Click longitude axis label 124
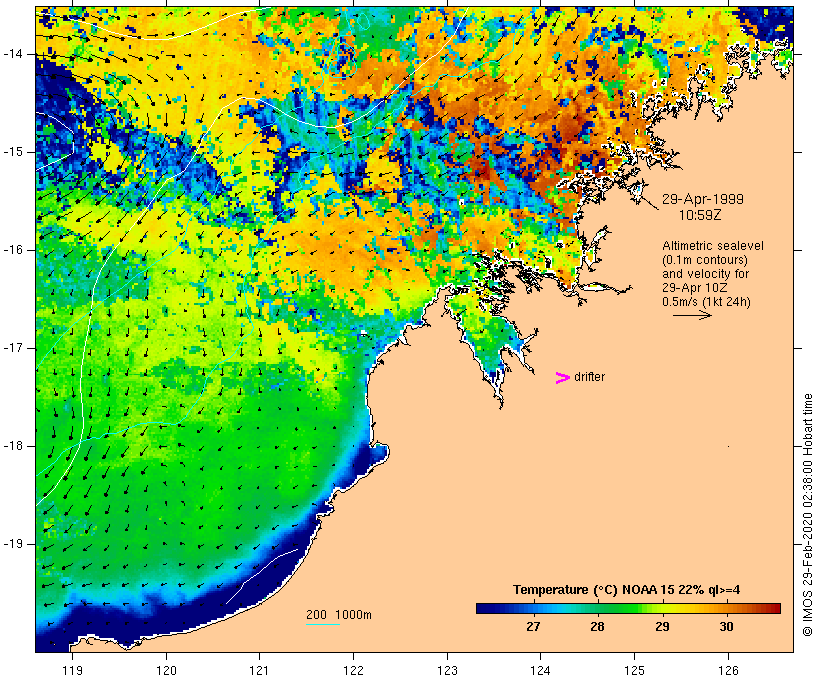The height and width of the screenshot is (680, 820). [x=541, y=670]
